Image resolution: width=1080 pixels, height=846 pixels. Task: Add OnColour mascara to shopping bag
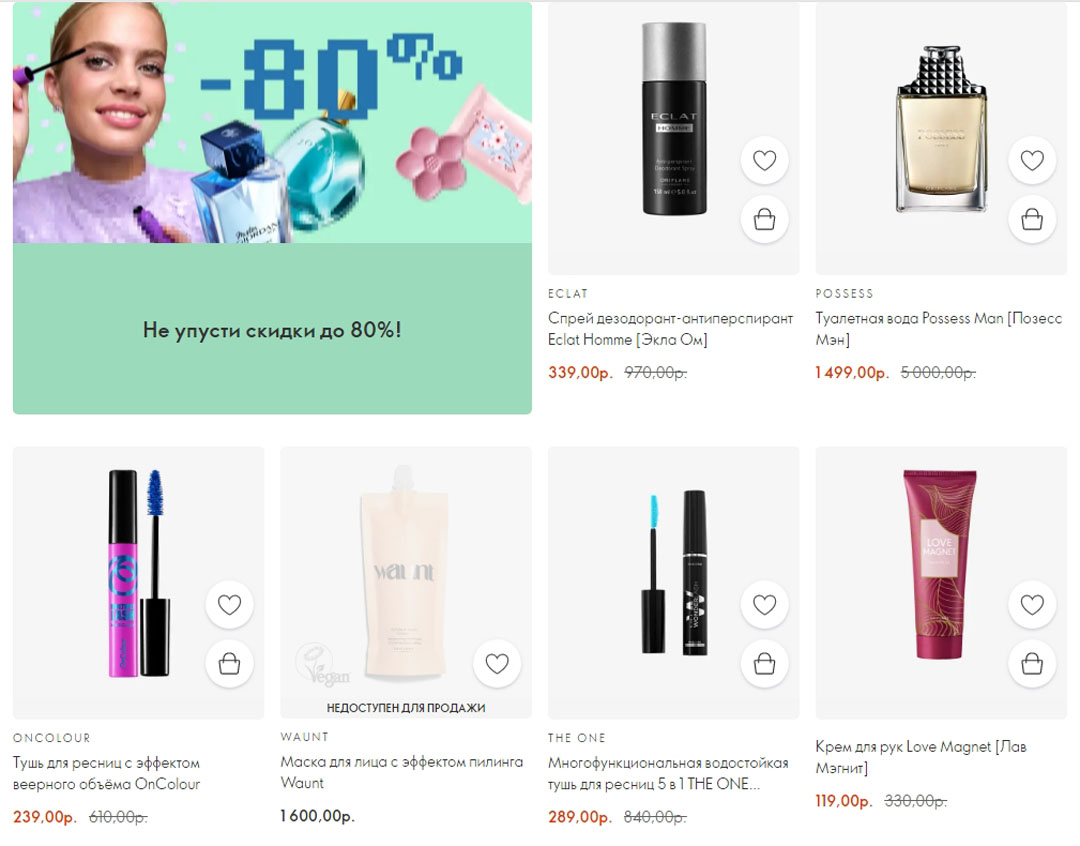click(x=229, y=664)
